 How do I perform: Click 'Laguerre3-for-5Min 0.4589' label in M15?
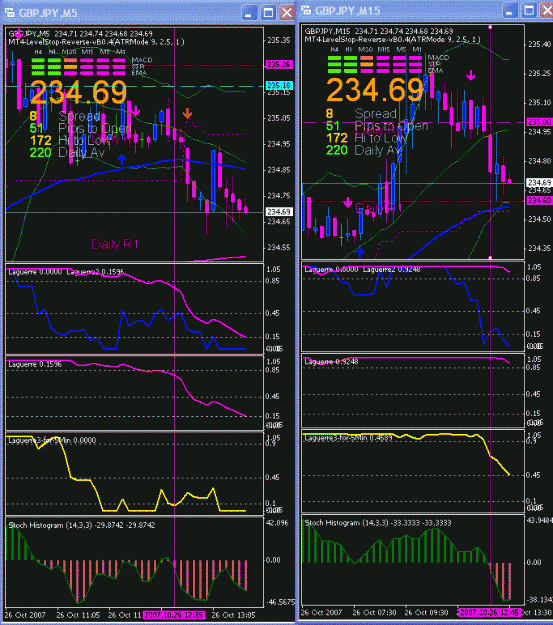[x=348, y=438]
